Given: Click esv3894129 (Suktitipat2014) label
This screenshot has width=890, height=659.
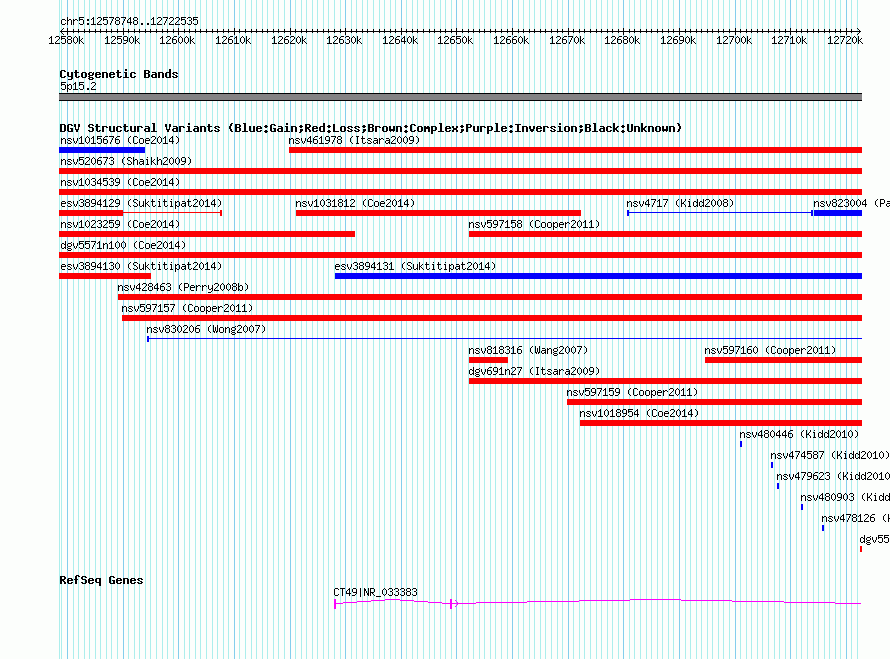Looking at the screenshot, I should click(141, 203).
